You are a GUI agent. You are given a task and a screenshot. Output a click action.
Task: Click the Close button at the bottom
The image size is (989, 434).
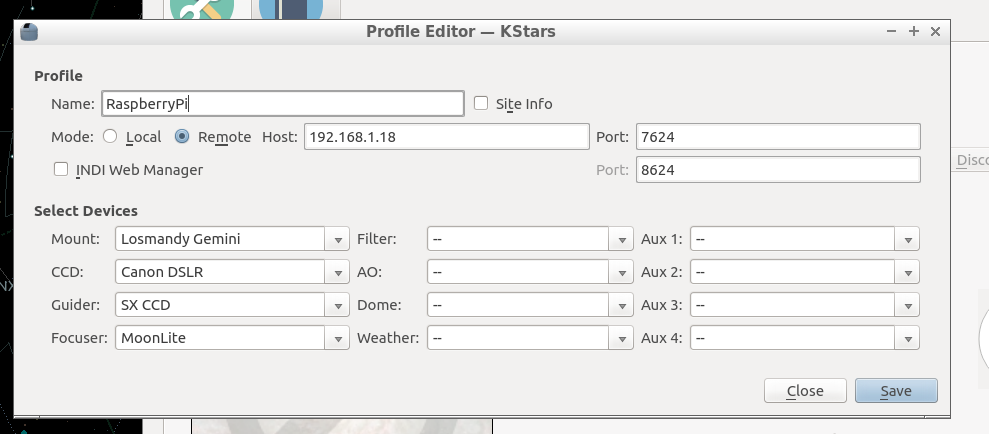tap(805, 391)
